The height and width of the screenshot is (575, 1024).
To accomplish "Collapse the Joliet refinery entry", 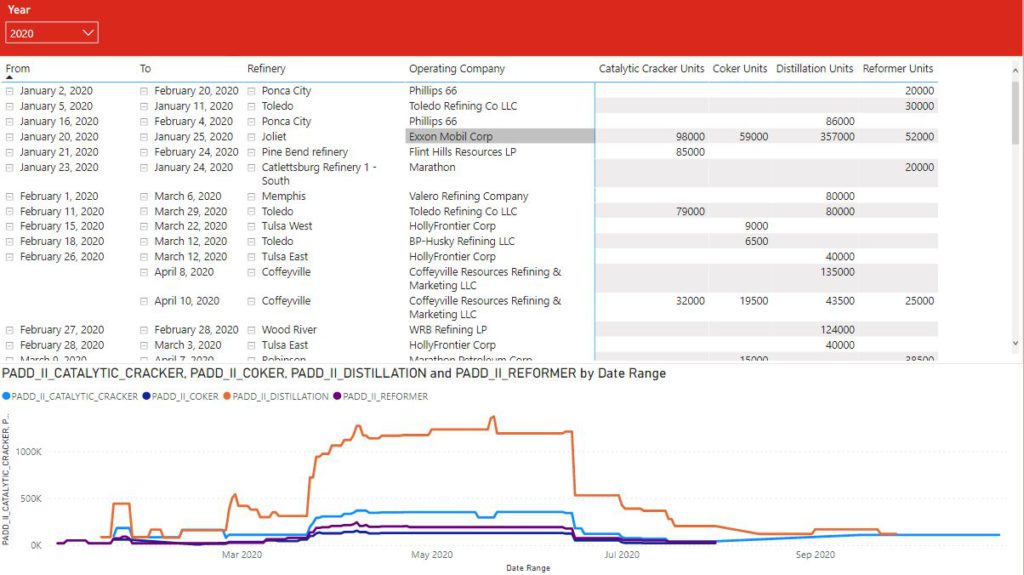I will coord(251,137).
